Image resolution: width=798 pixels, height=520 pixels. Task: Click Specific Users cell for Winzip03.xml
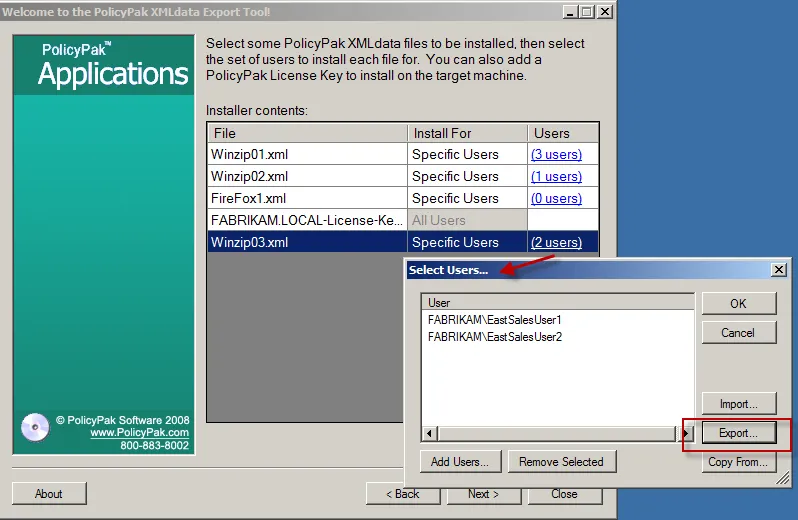(x=467, y=242)
